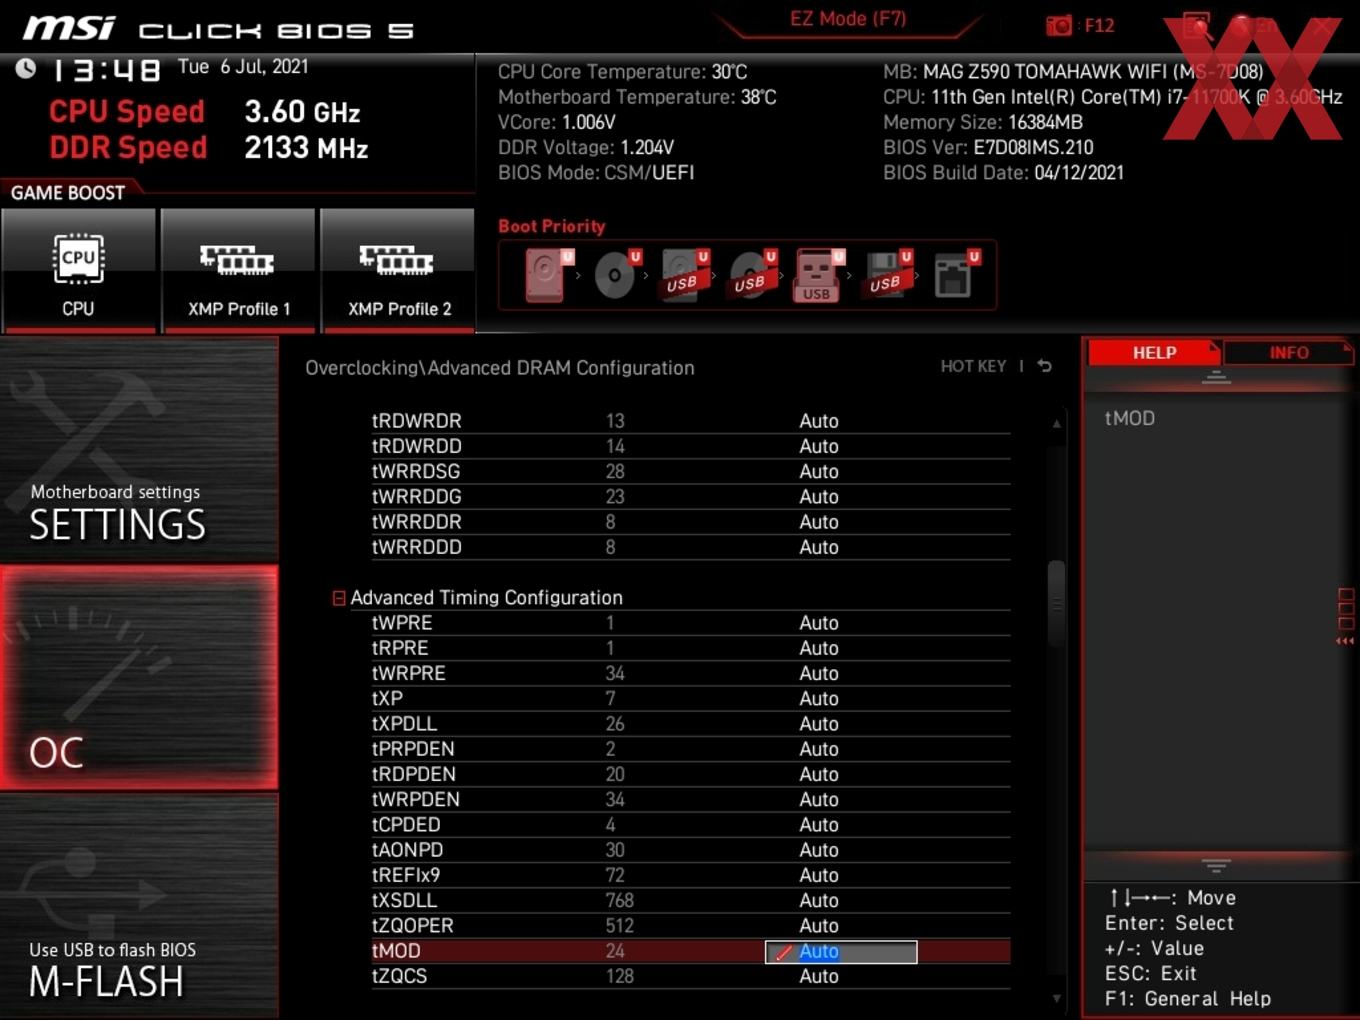Select the tRDWRDR row label
The width and height of the screenshot is (1360, 1020).
tap(417, 421)
